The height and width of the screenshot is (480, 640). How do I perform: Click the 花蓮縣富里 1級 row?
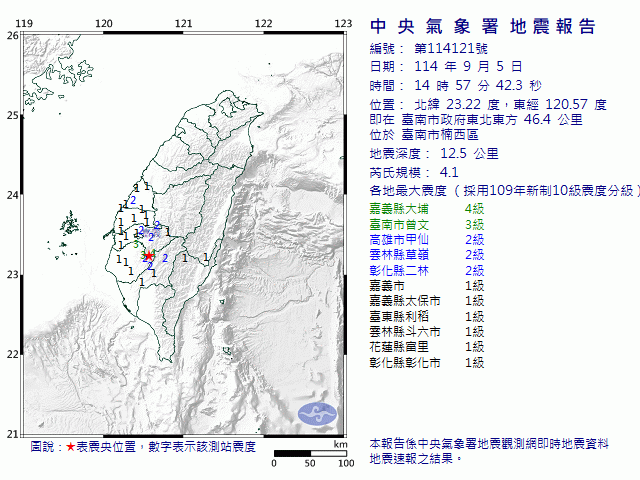[x=427, y=347]
